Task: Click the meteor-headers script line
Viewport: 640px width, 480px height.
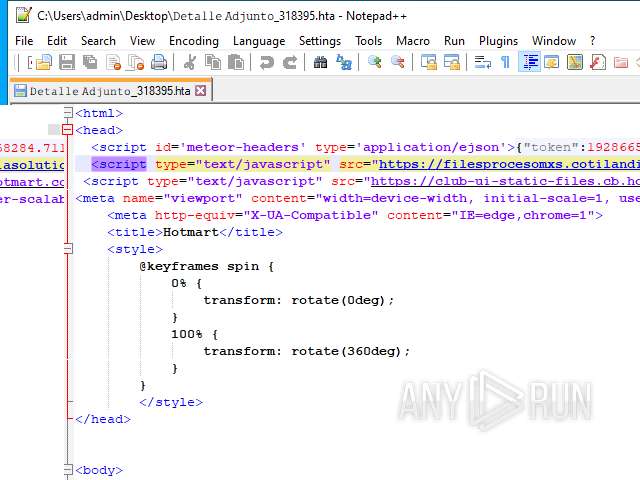Action: 366,147
